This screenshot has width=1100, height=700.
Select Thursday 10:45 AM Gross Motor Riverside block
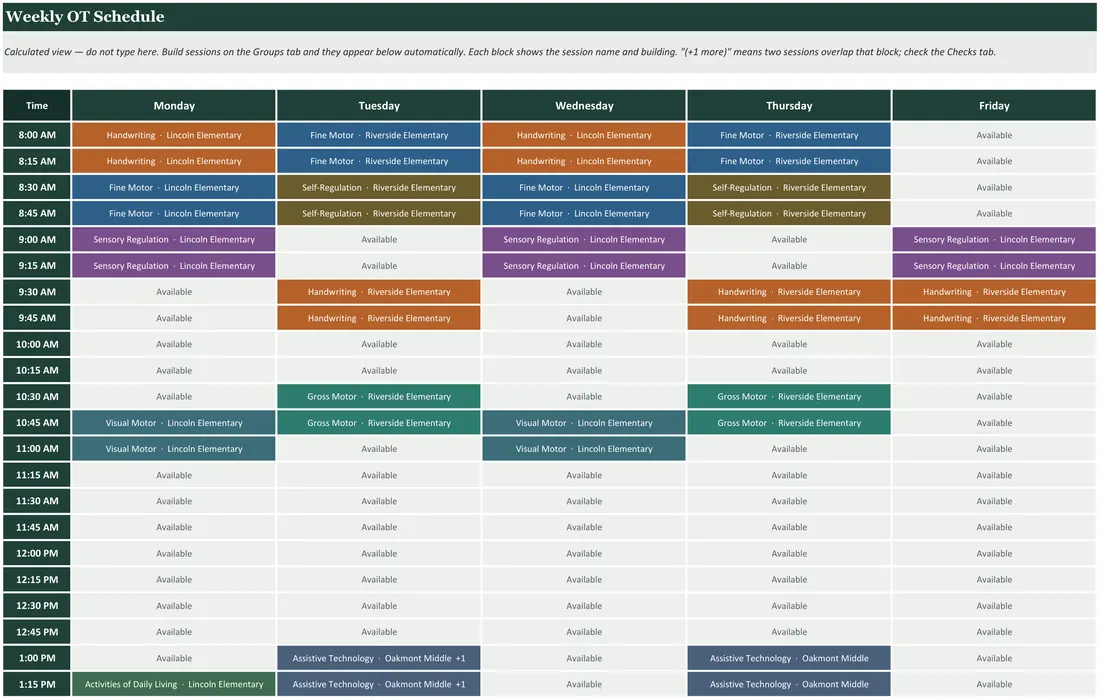point(789,422)
